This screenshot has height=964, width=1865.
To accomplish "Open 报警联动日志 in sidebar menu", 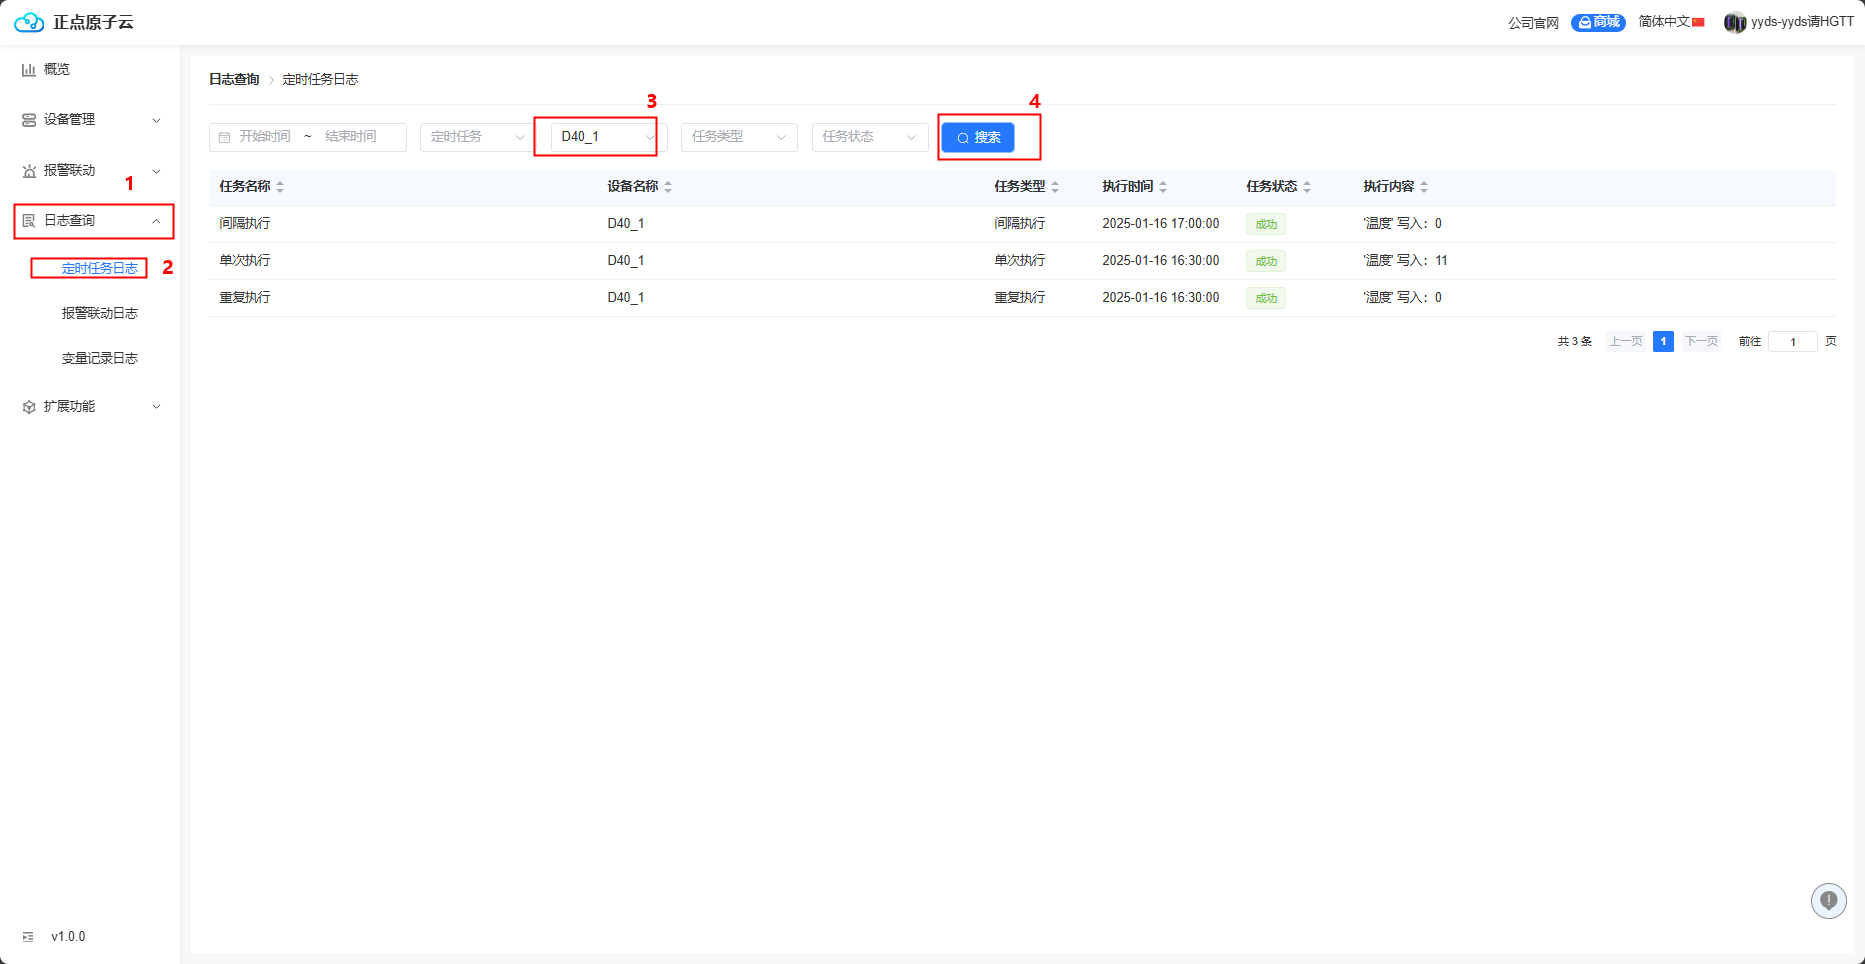I will point(100,313).
